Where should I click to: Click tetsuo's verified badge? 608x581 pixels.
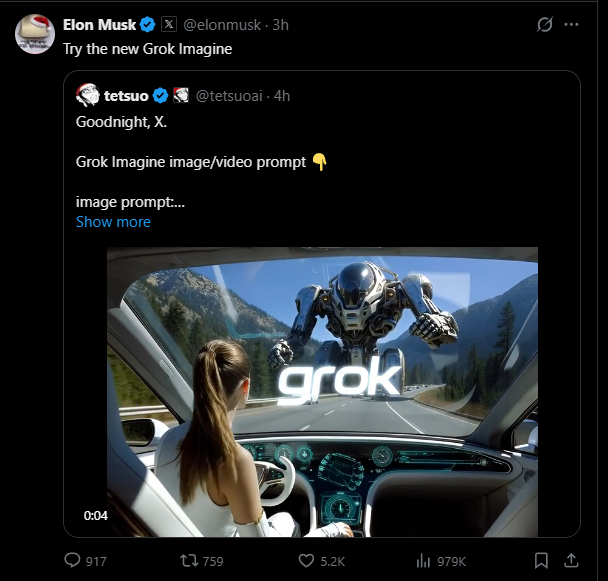tap(160, 96)
